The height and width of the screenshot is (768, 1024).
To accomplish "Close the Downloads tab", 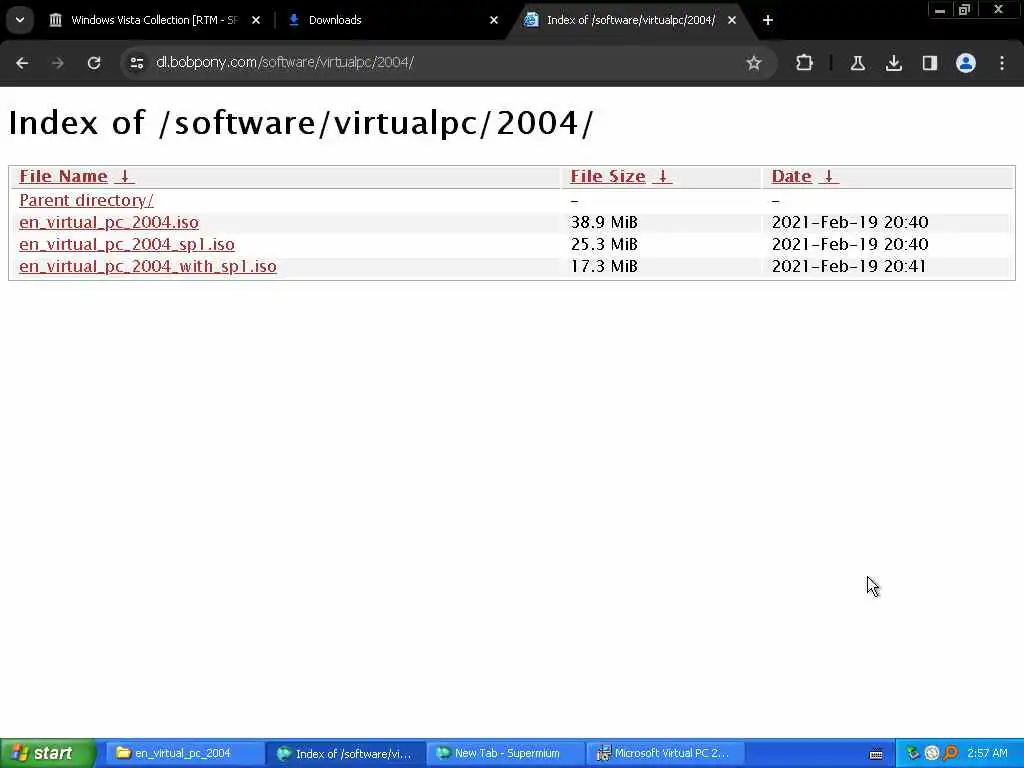I will click(494, 20).
